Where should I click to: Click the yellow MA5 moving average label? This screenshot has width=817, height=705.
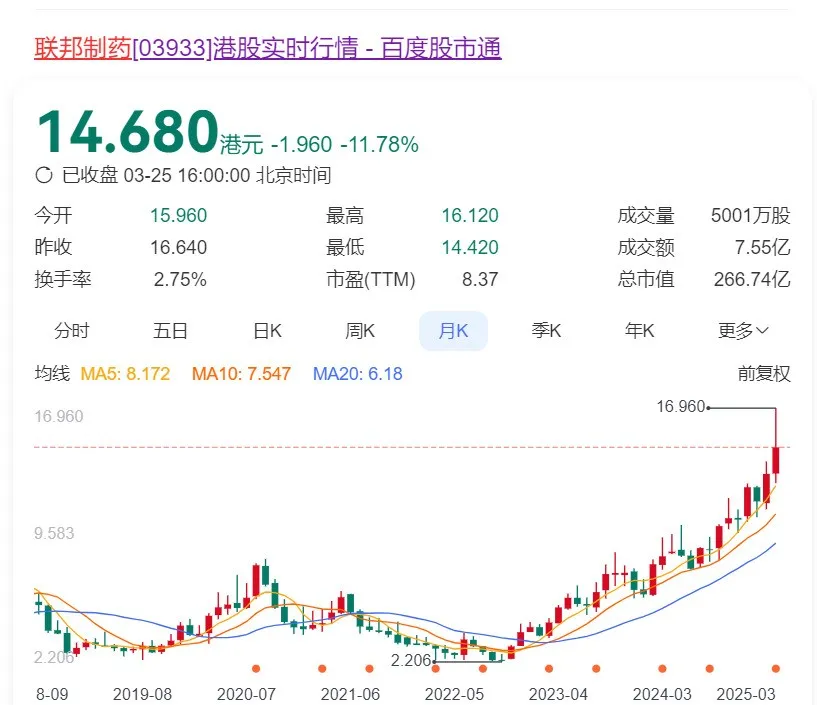point(125,374)
